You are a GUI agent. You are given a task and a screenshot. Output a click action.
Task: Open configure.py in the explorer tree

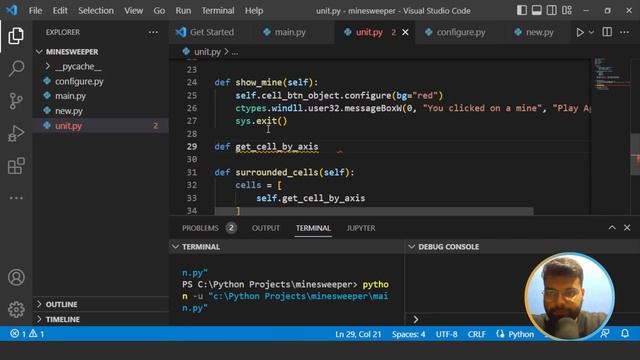click(101, 81)
